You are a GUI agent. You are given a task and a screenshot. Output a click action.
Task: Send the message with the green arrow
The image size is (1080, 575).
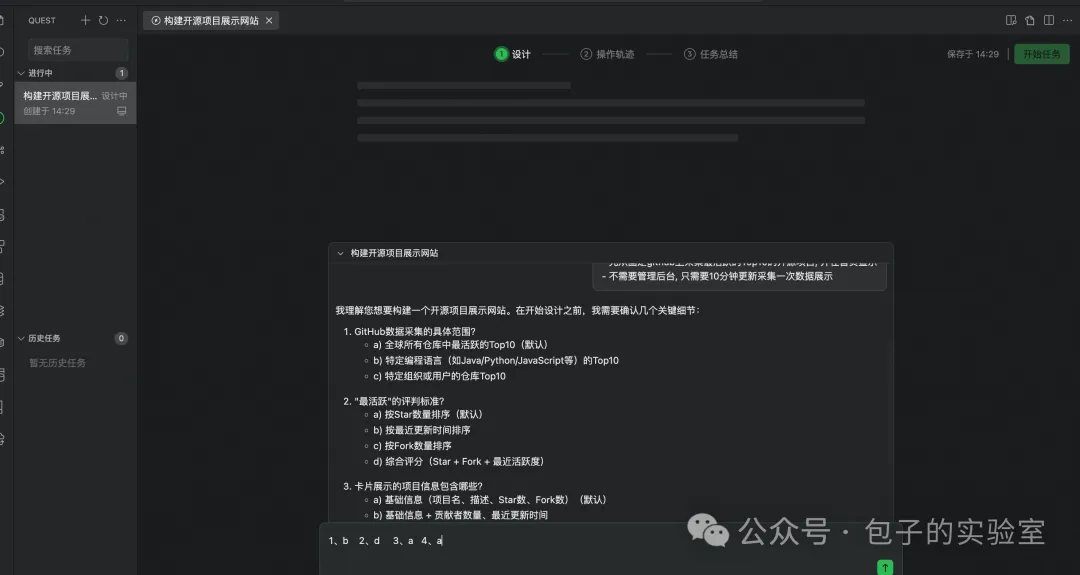885,567
